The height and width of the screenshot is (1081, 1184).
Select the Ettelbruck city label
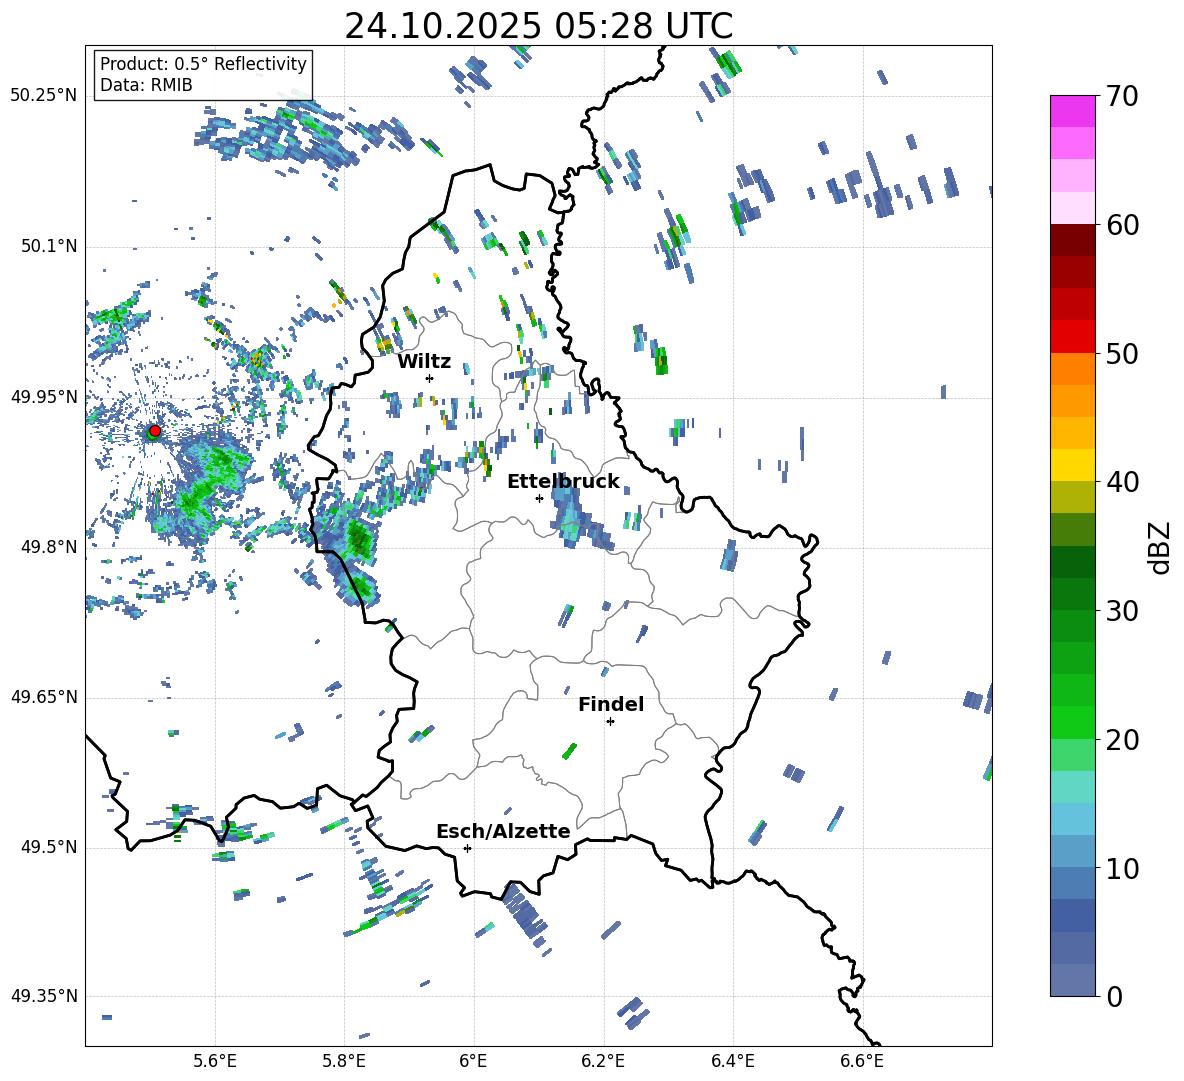pos(563,481)
